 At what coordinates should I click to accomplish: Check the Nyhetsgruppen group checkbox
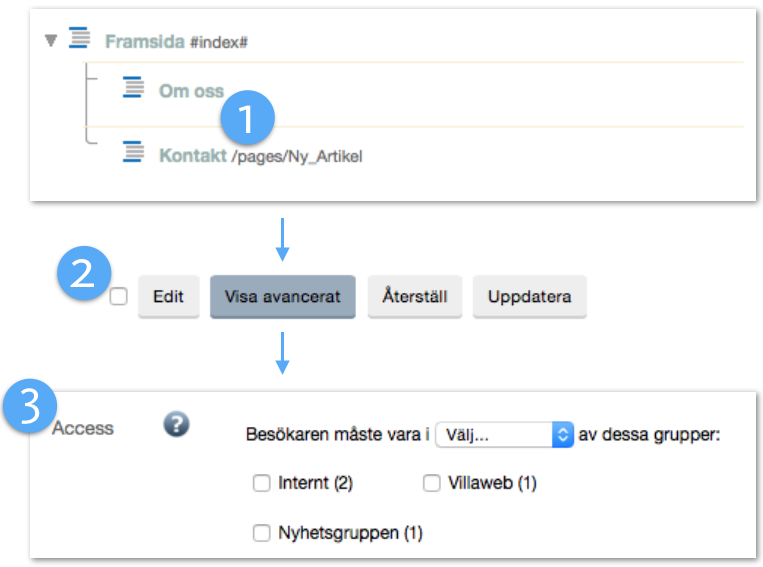(262, 533)
